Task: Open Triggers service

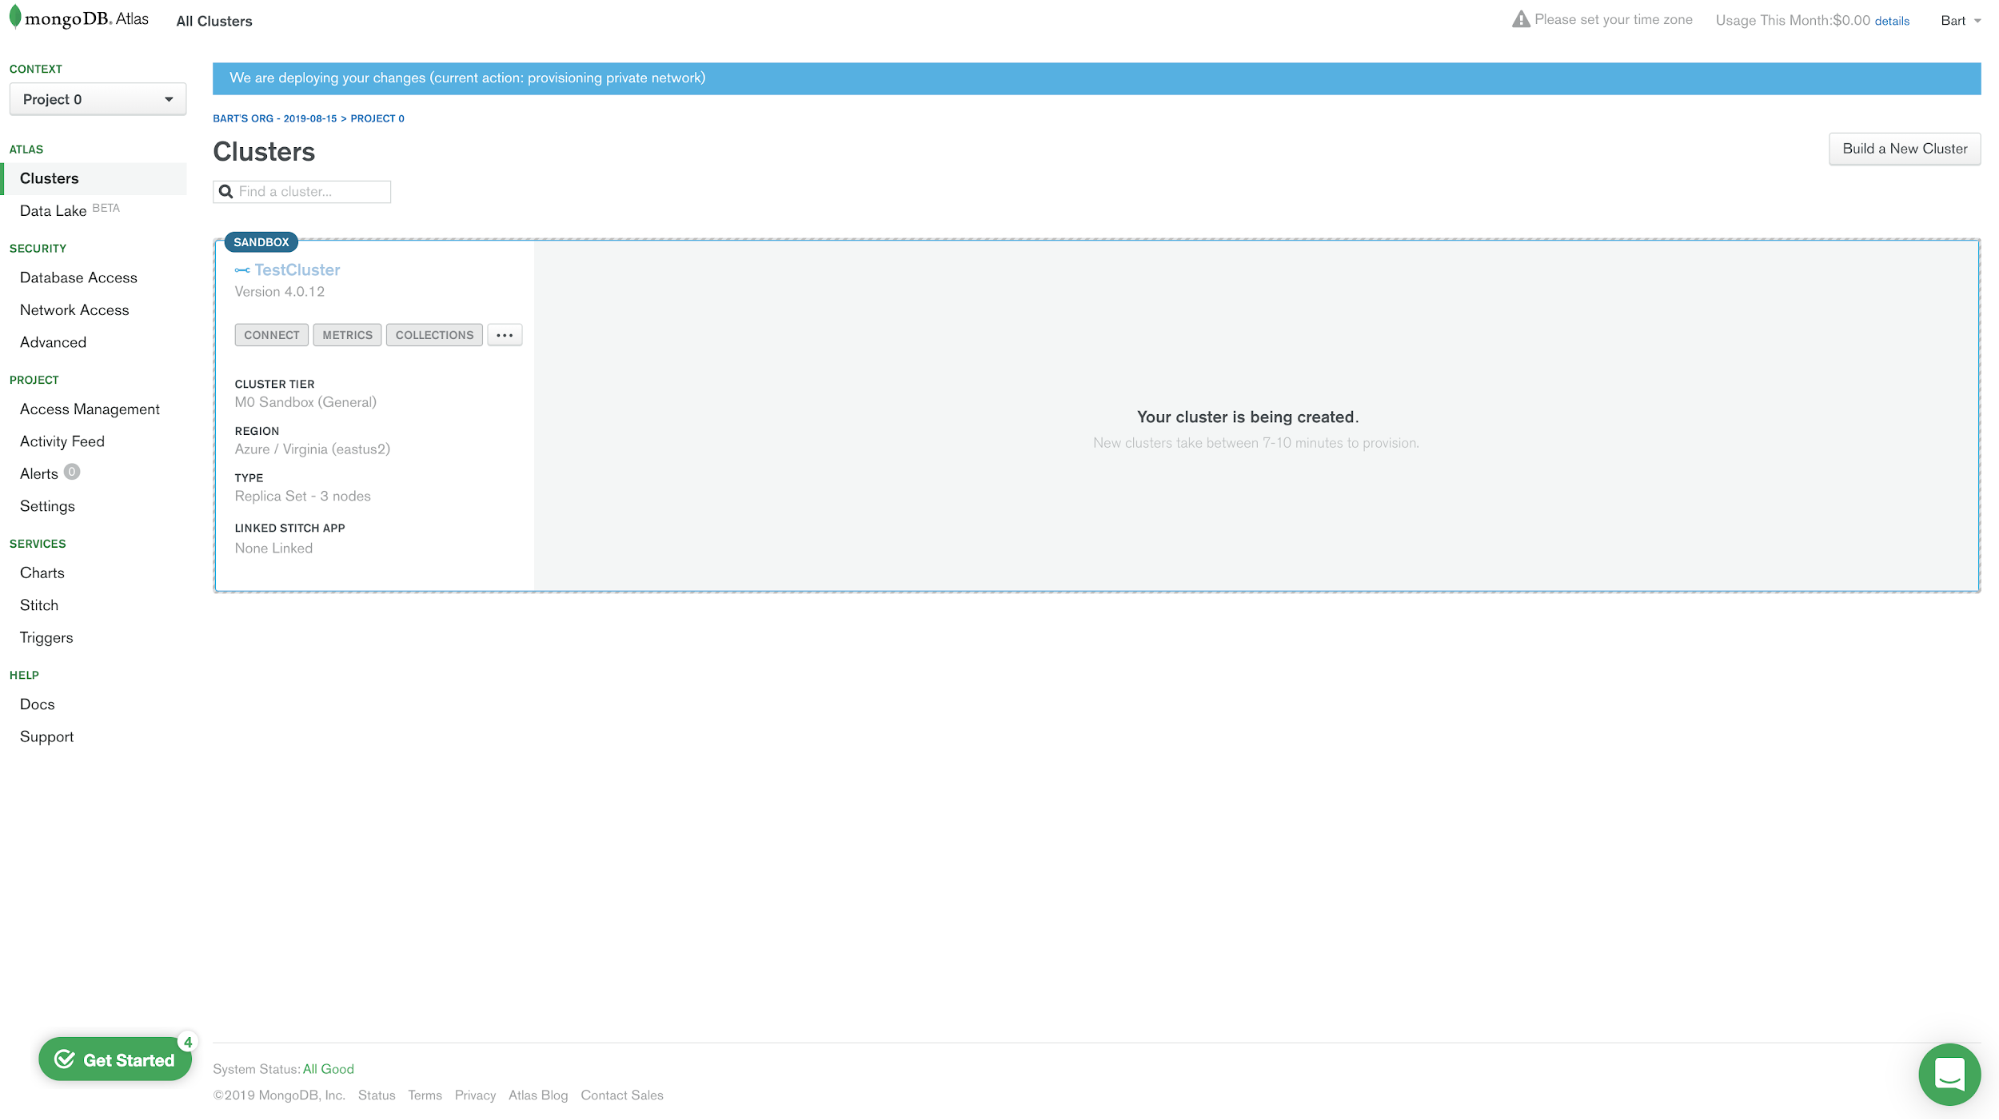Action: click(x=46, y=638)
